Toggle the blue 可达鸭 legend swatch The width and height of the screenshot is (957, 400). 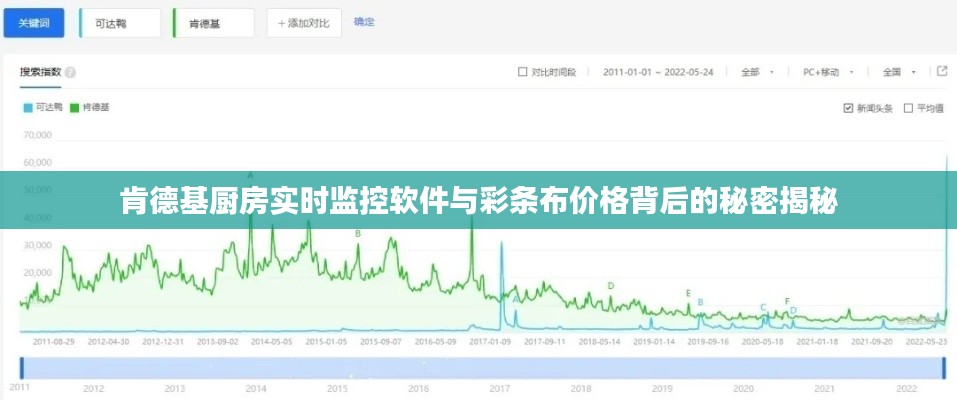pyautogui.click(x=27, y=107)
